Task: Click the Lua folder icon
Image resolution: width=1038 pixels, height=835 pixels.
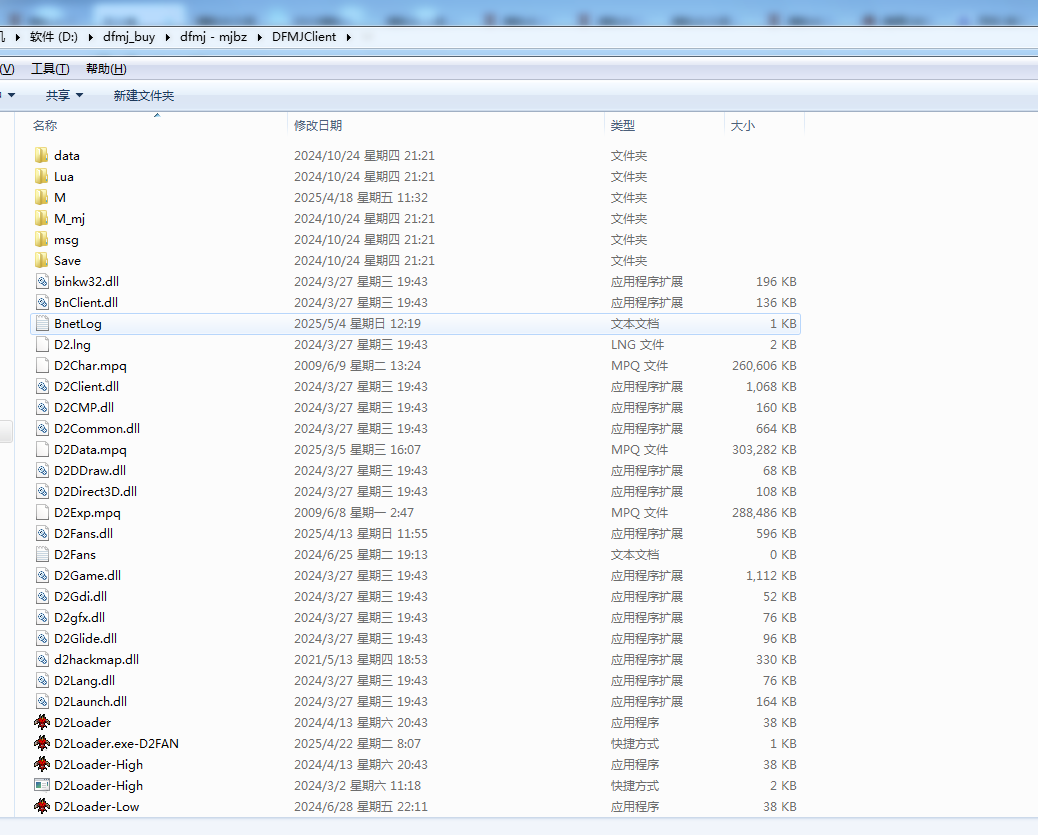Action: click(42, 177)
